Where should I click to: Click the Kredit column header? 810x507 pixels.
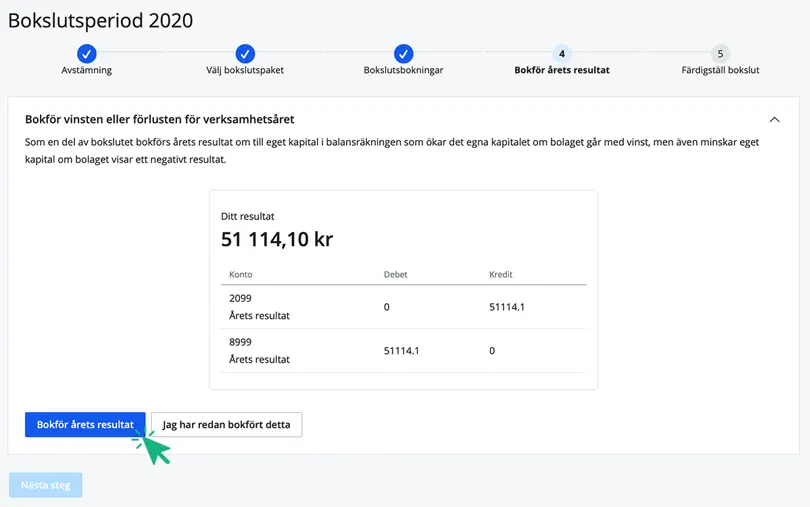click(x=501, y=274)
